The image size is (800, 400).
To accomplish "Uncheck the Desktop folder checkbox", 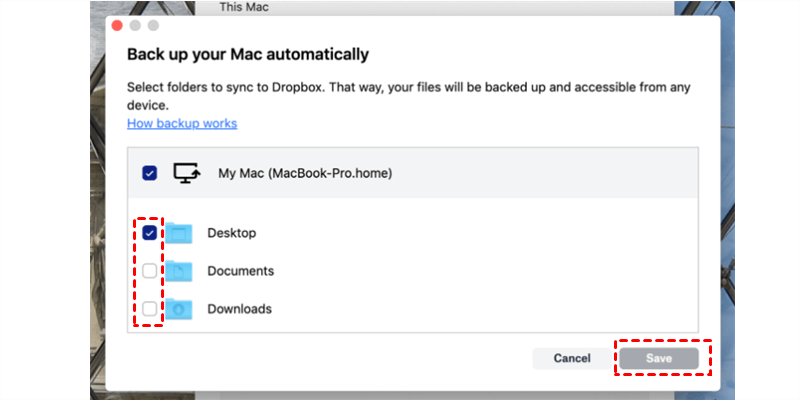I will click(150, 233).
